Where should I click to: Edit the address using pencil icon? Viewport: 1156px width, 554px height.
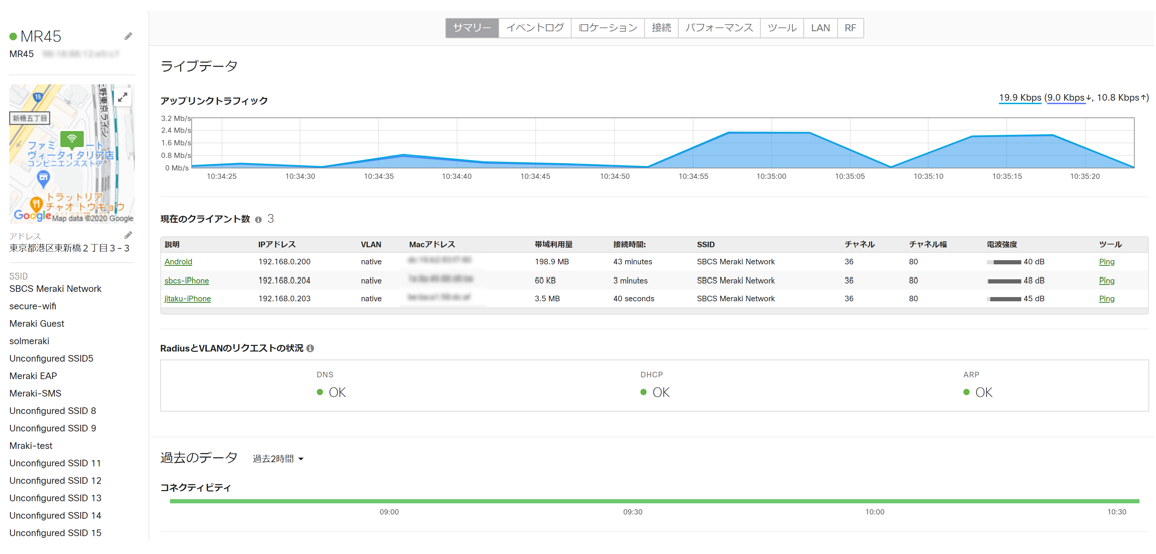[128, 235]
